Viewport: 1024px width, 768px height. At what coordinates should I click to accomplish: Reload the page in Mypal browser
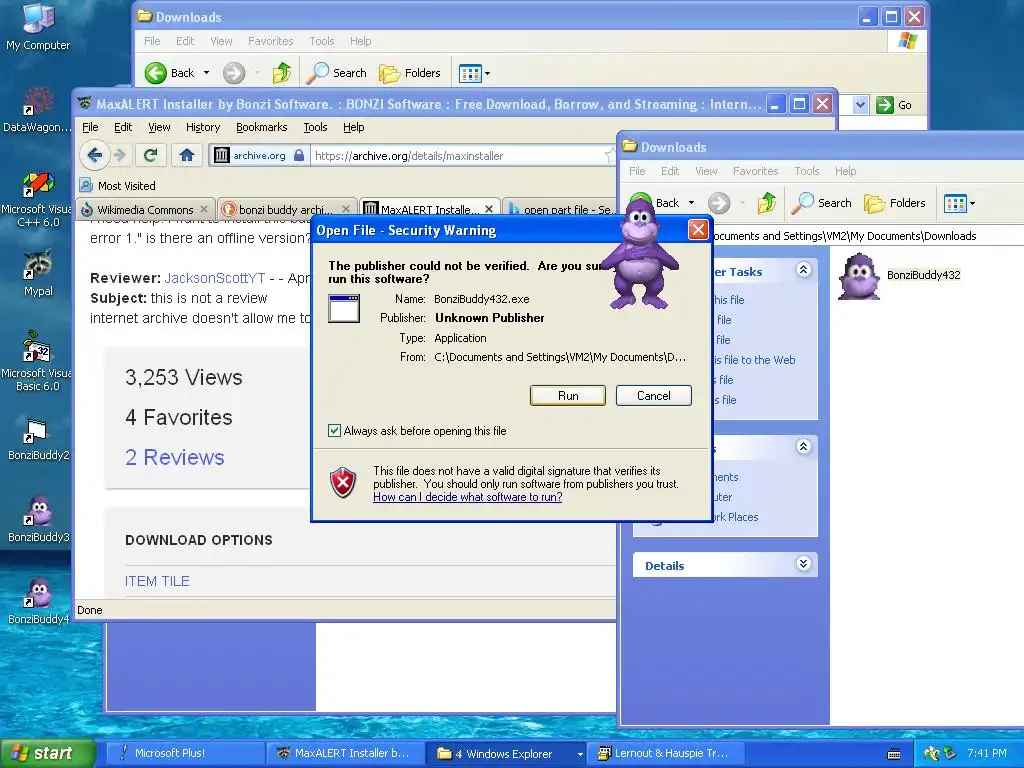[150, 155]
